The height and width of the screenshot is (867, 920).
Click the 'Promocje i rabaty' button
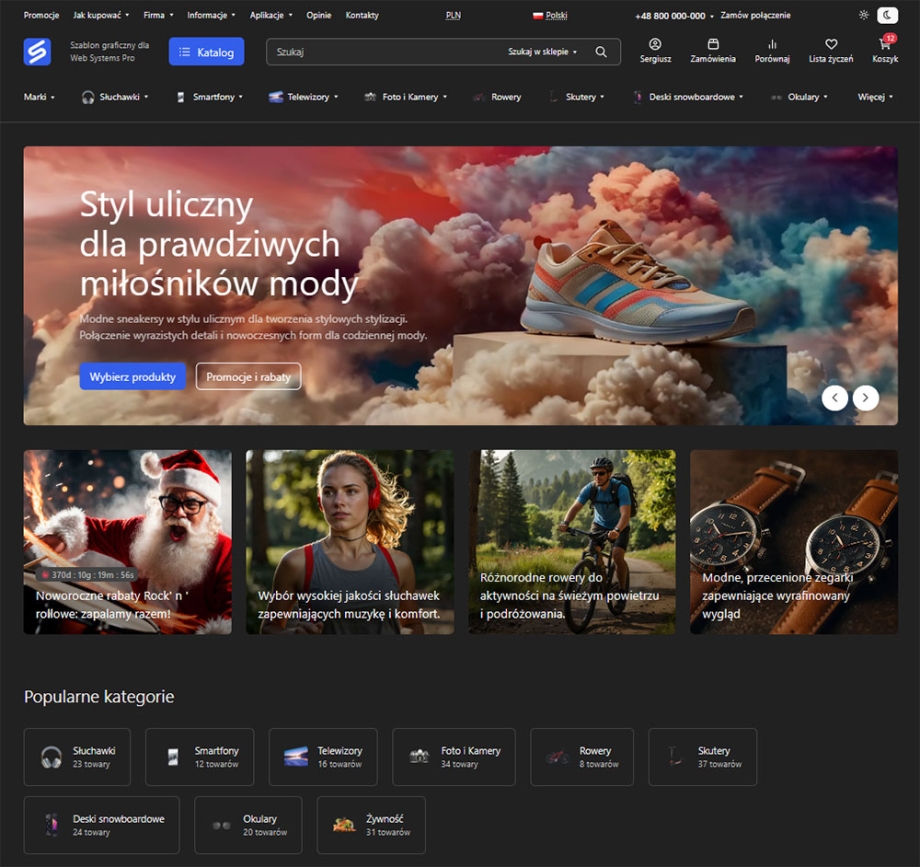248,377
